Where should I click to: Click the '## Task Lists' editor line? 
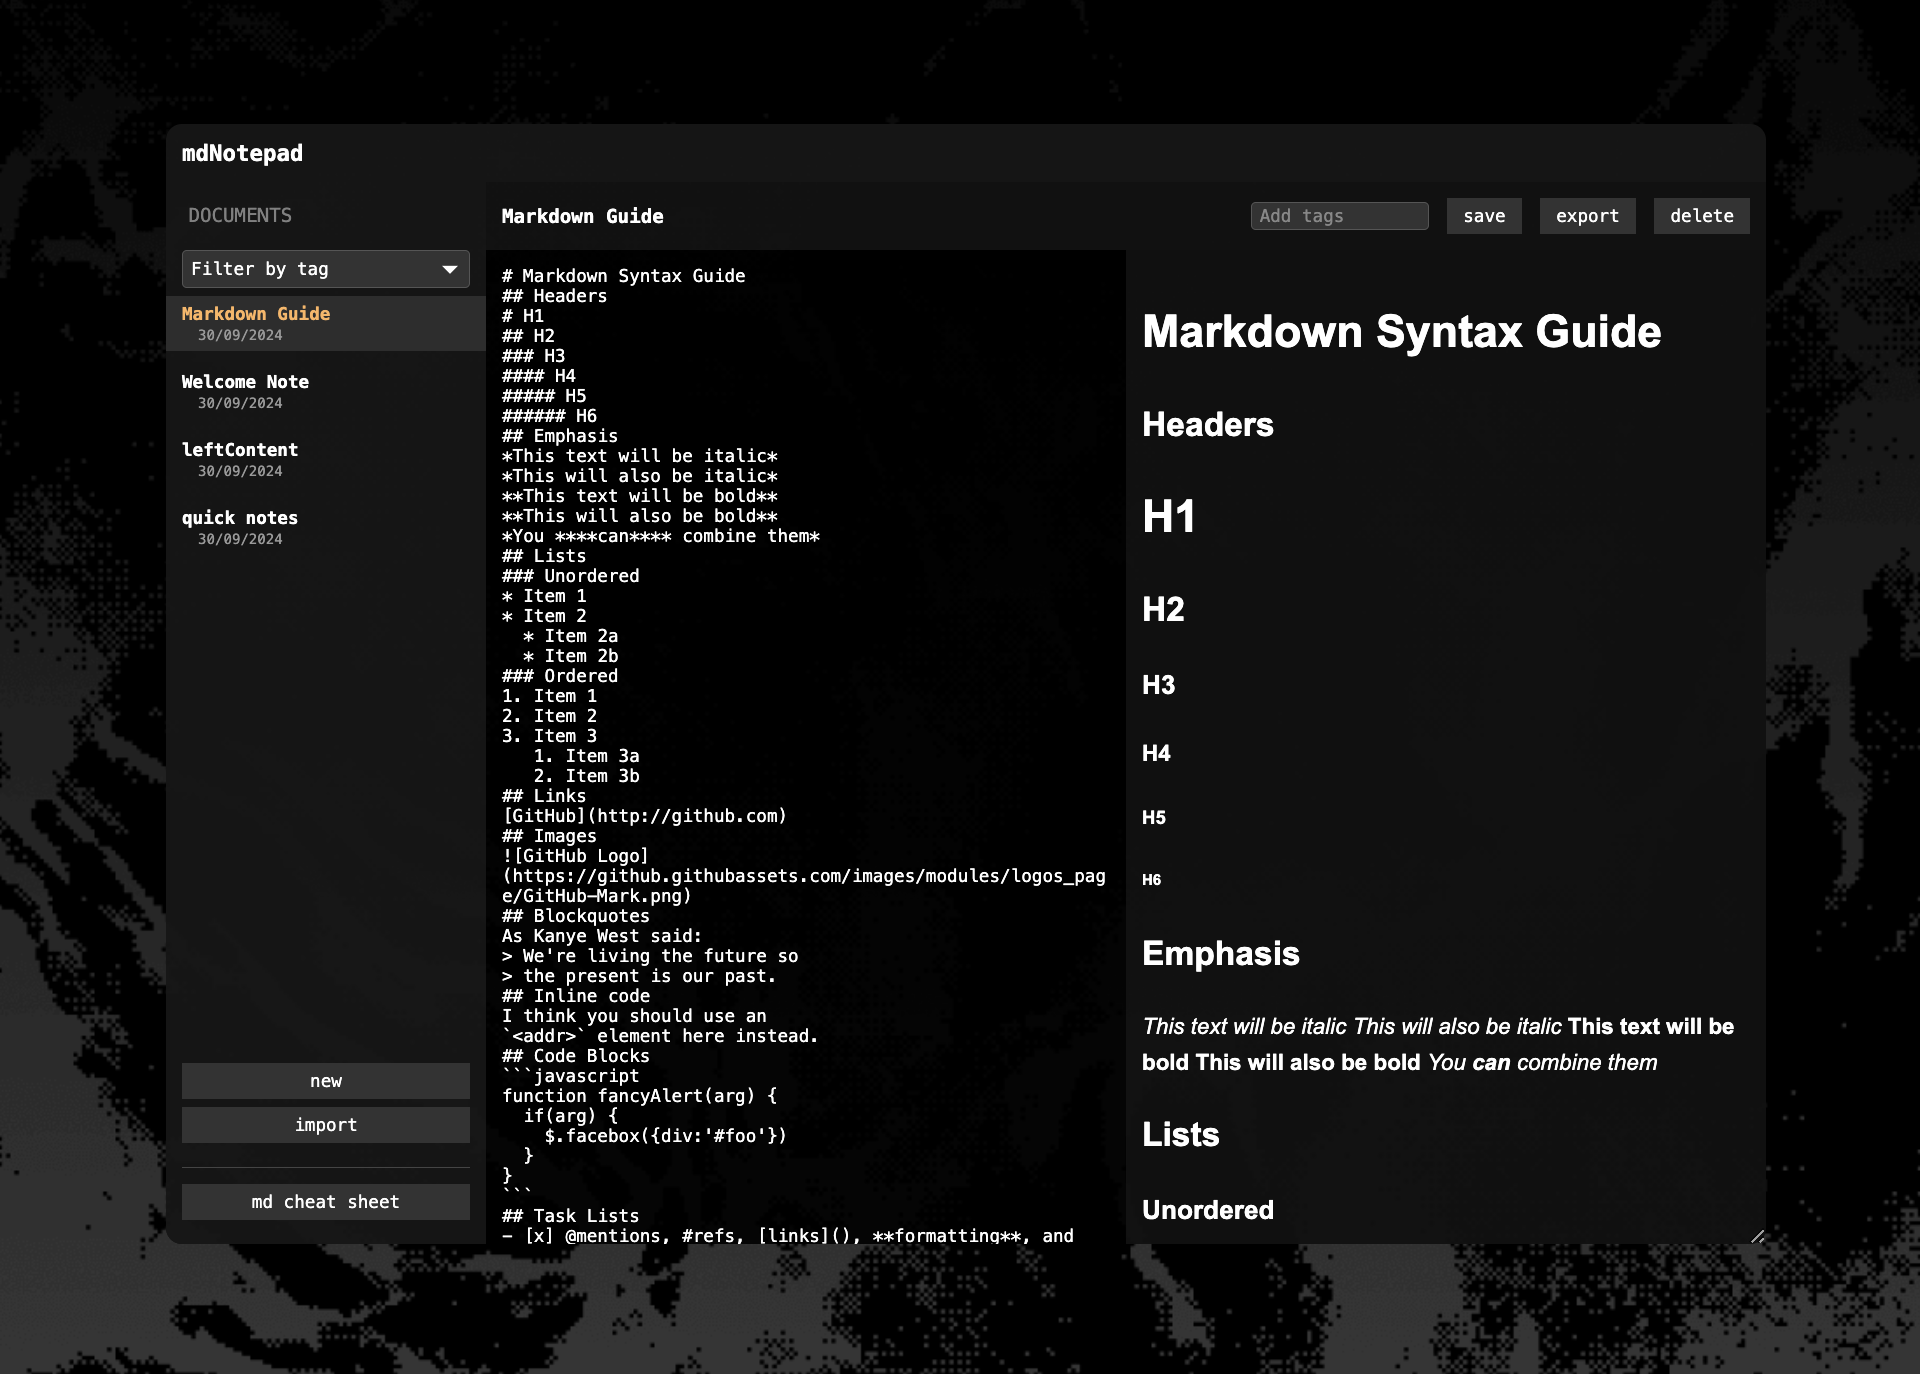pyautogui.click(x=570, y=1216)
